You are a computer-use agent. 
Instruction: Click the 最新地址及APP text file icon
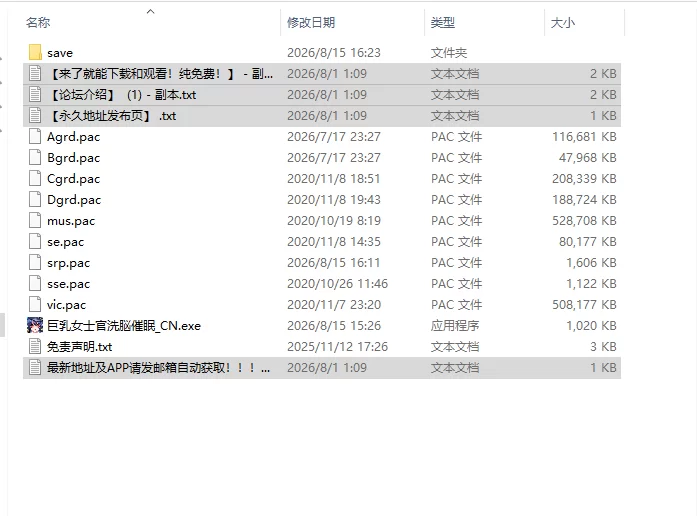point(35,368)
